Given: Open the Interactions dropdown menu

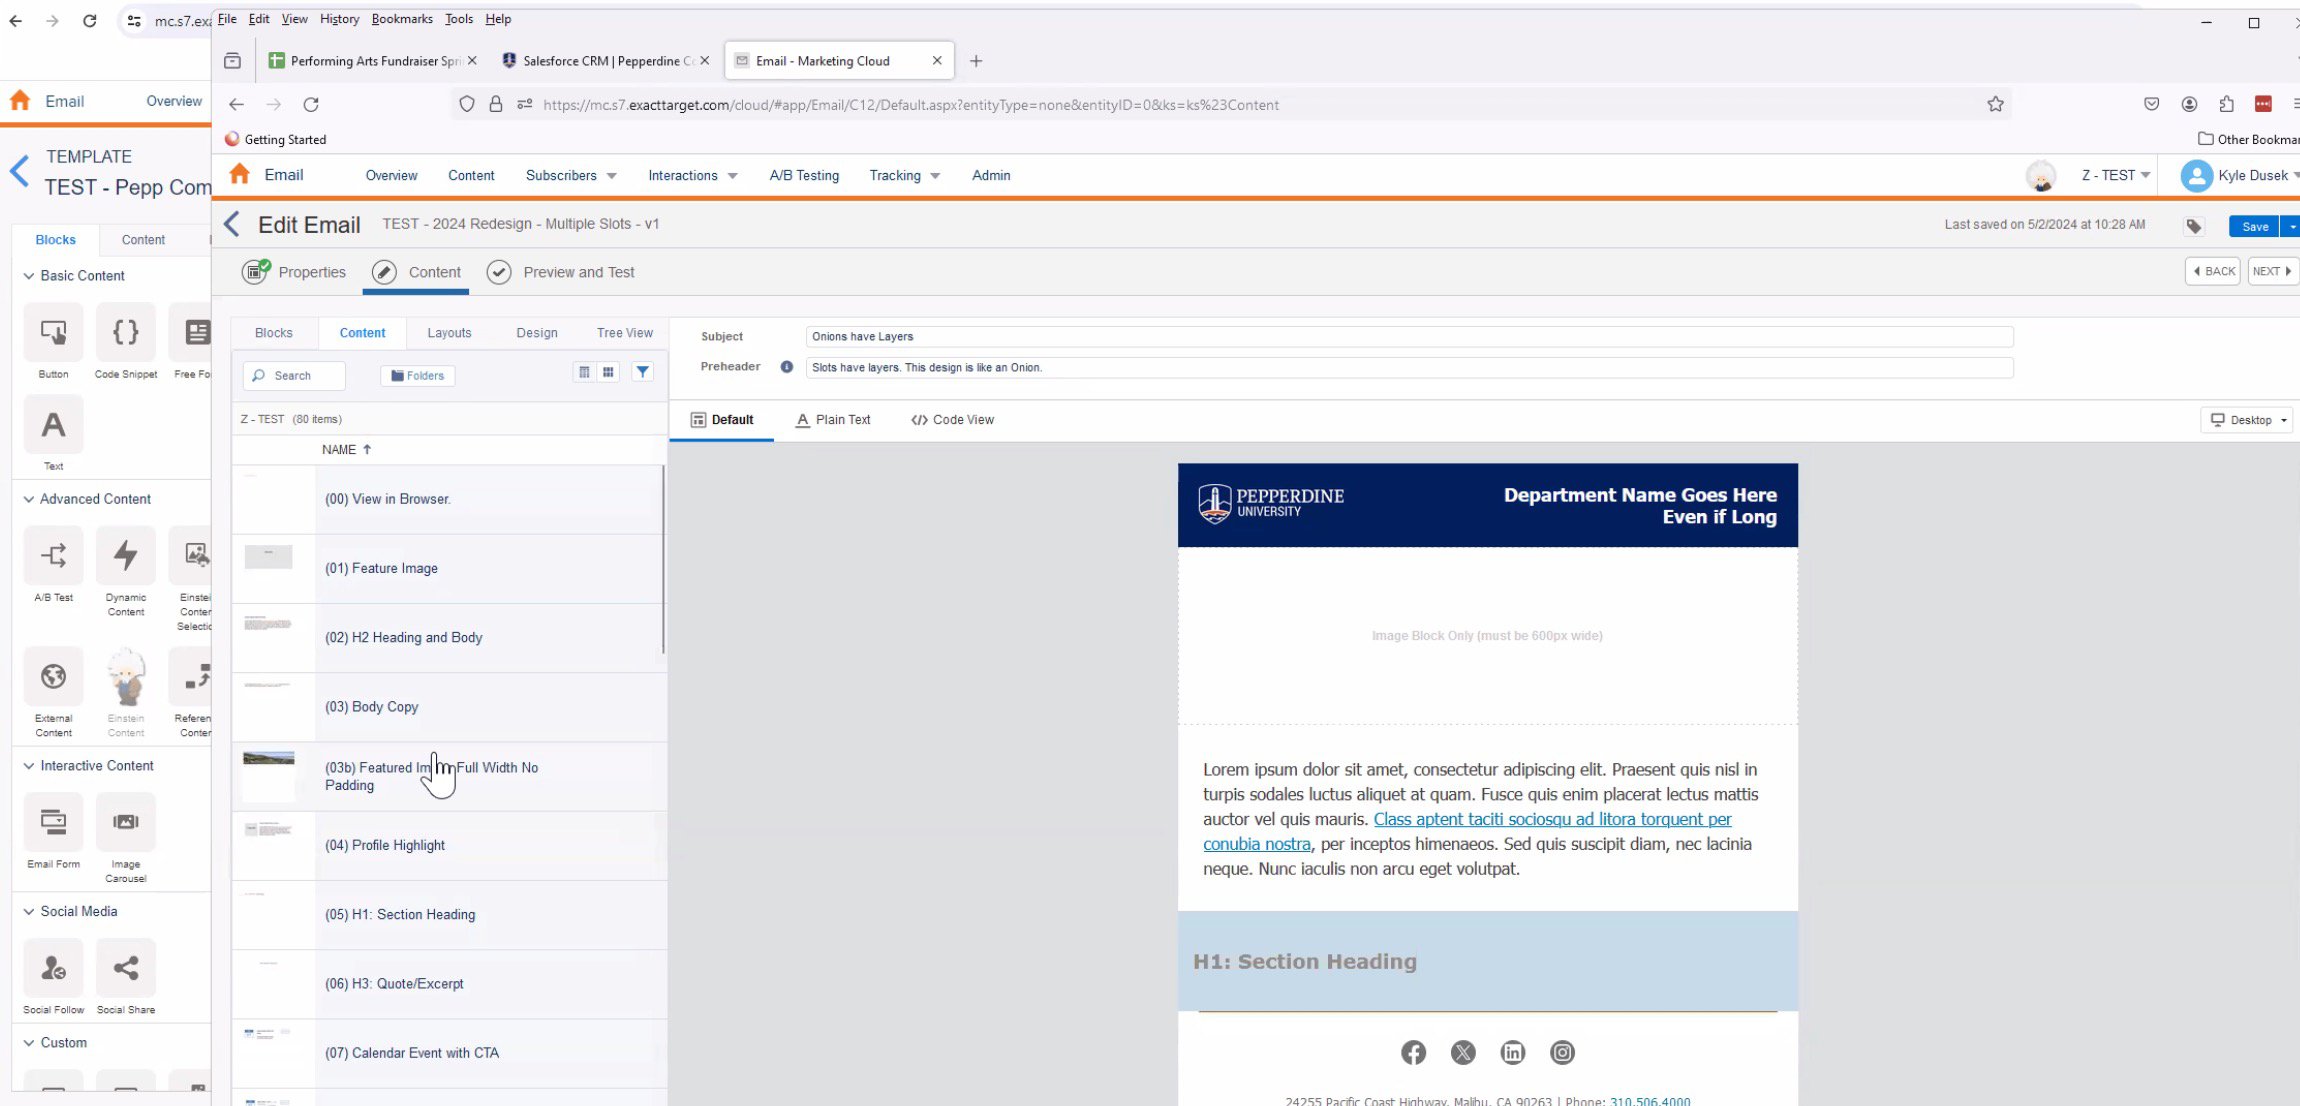Looking at the screenshot, I should (x=692, y=175).
